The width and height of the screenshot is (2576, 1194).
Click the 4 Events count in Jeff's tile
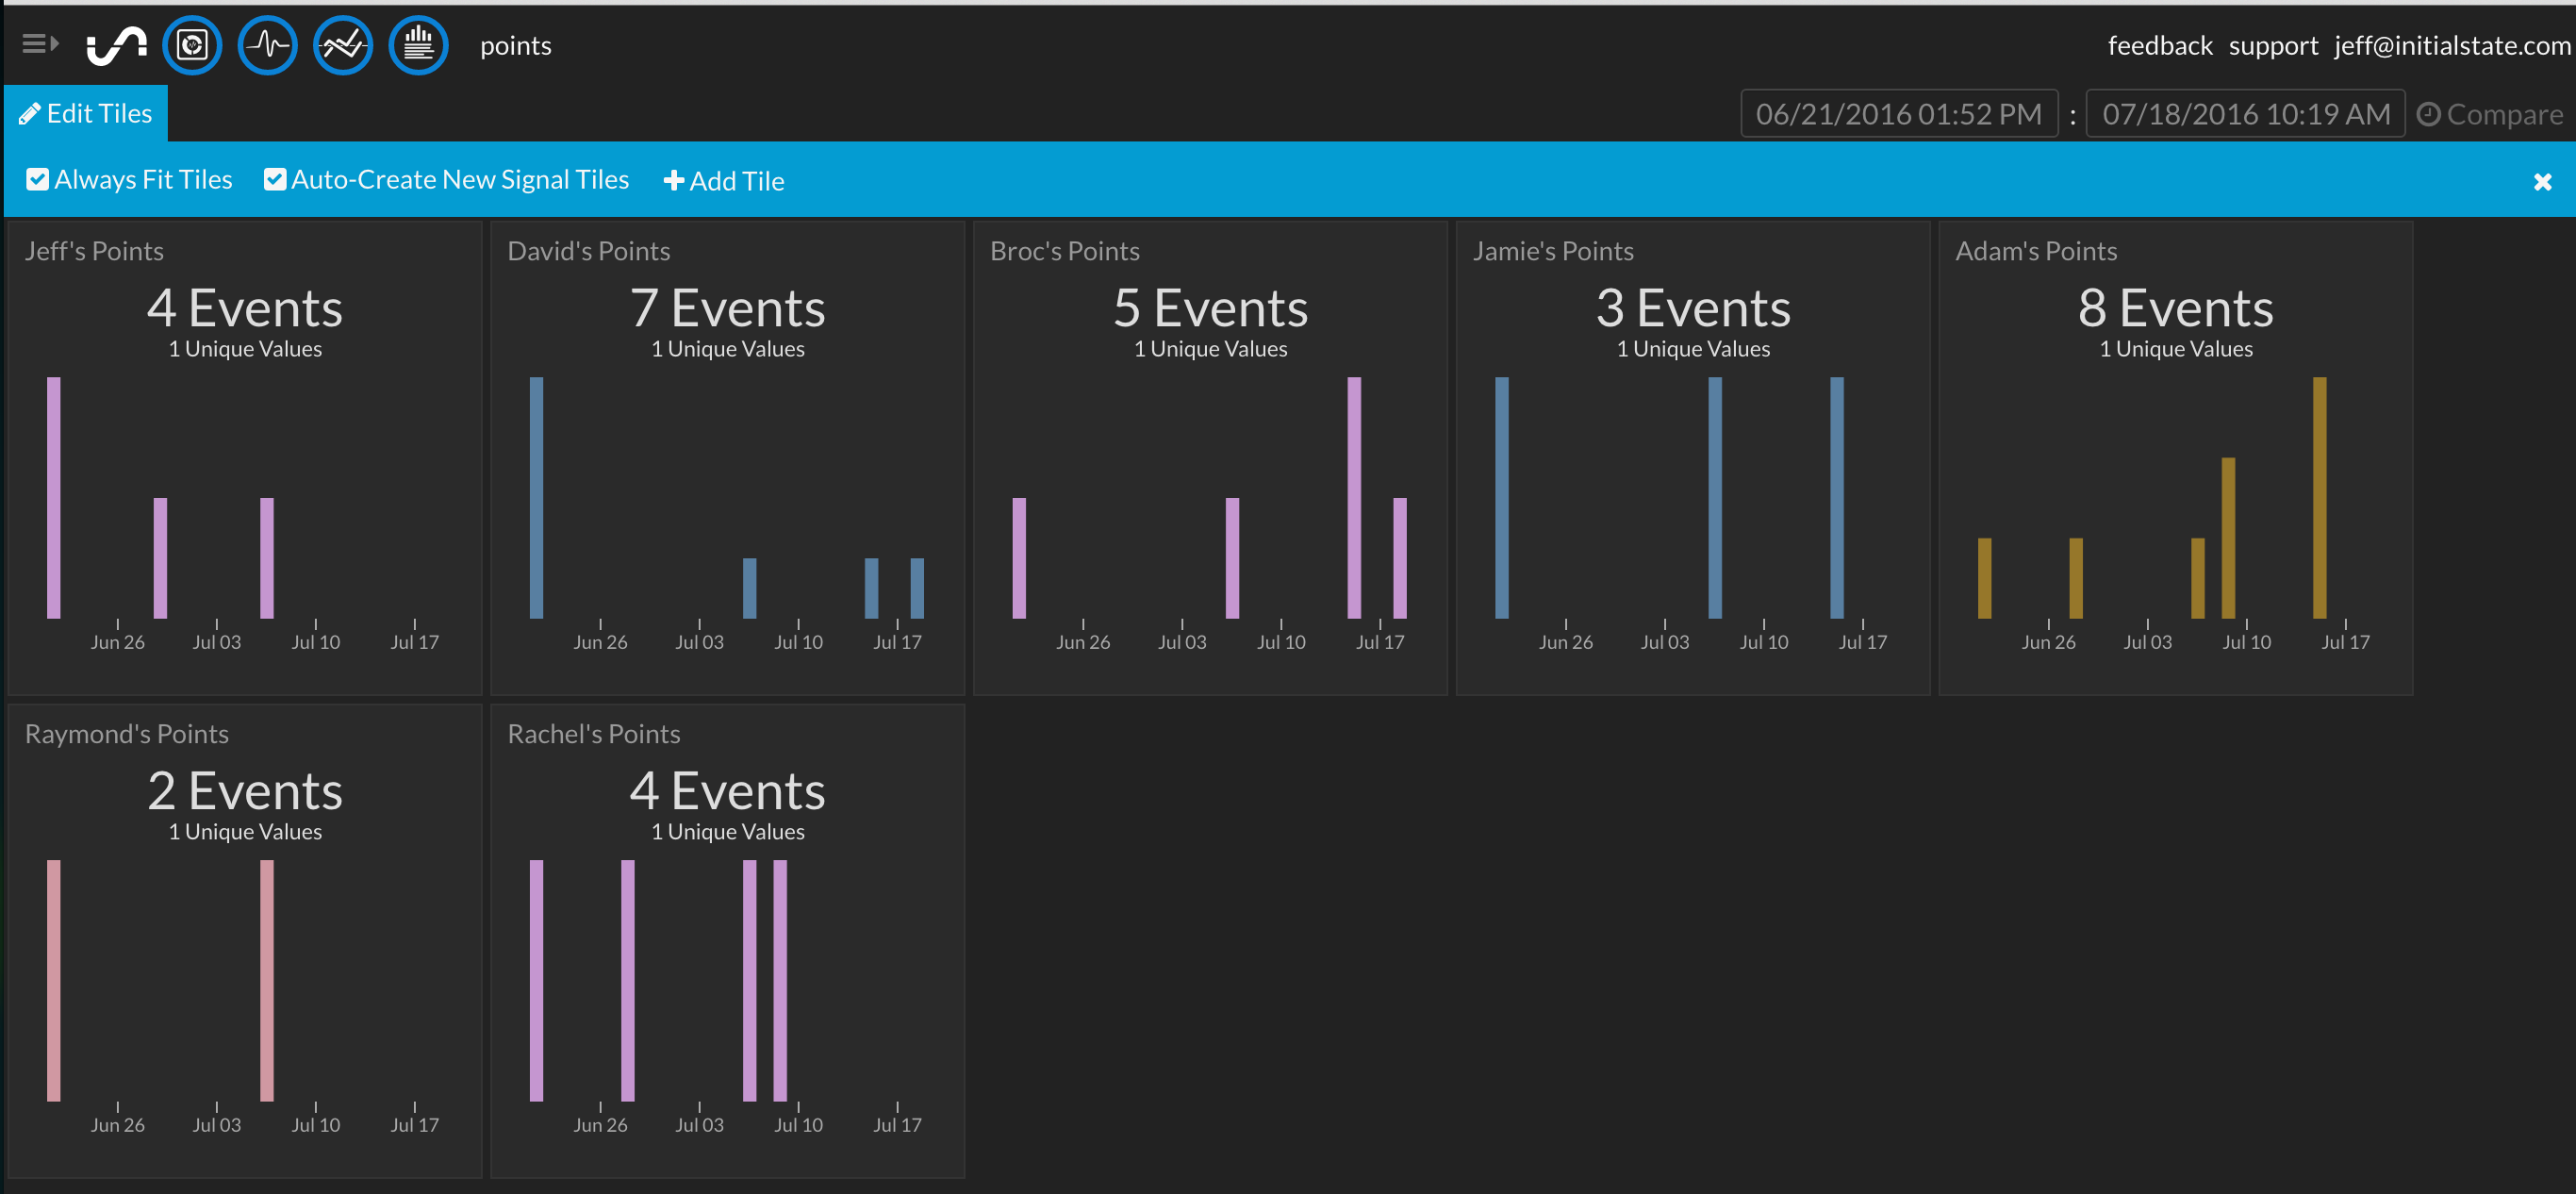245,308
